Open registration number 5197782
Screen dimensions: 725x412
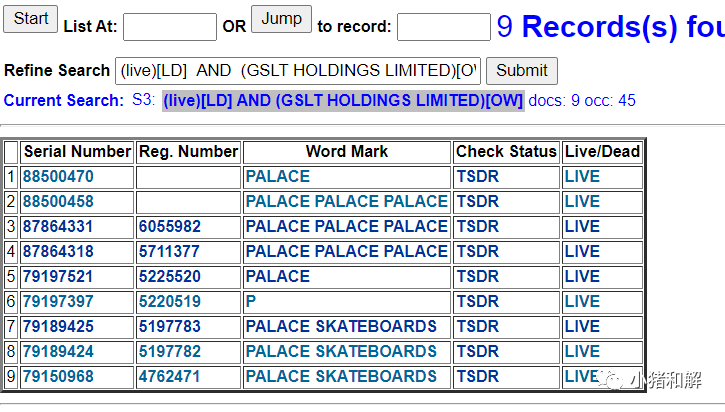pos(170,351)
